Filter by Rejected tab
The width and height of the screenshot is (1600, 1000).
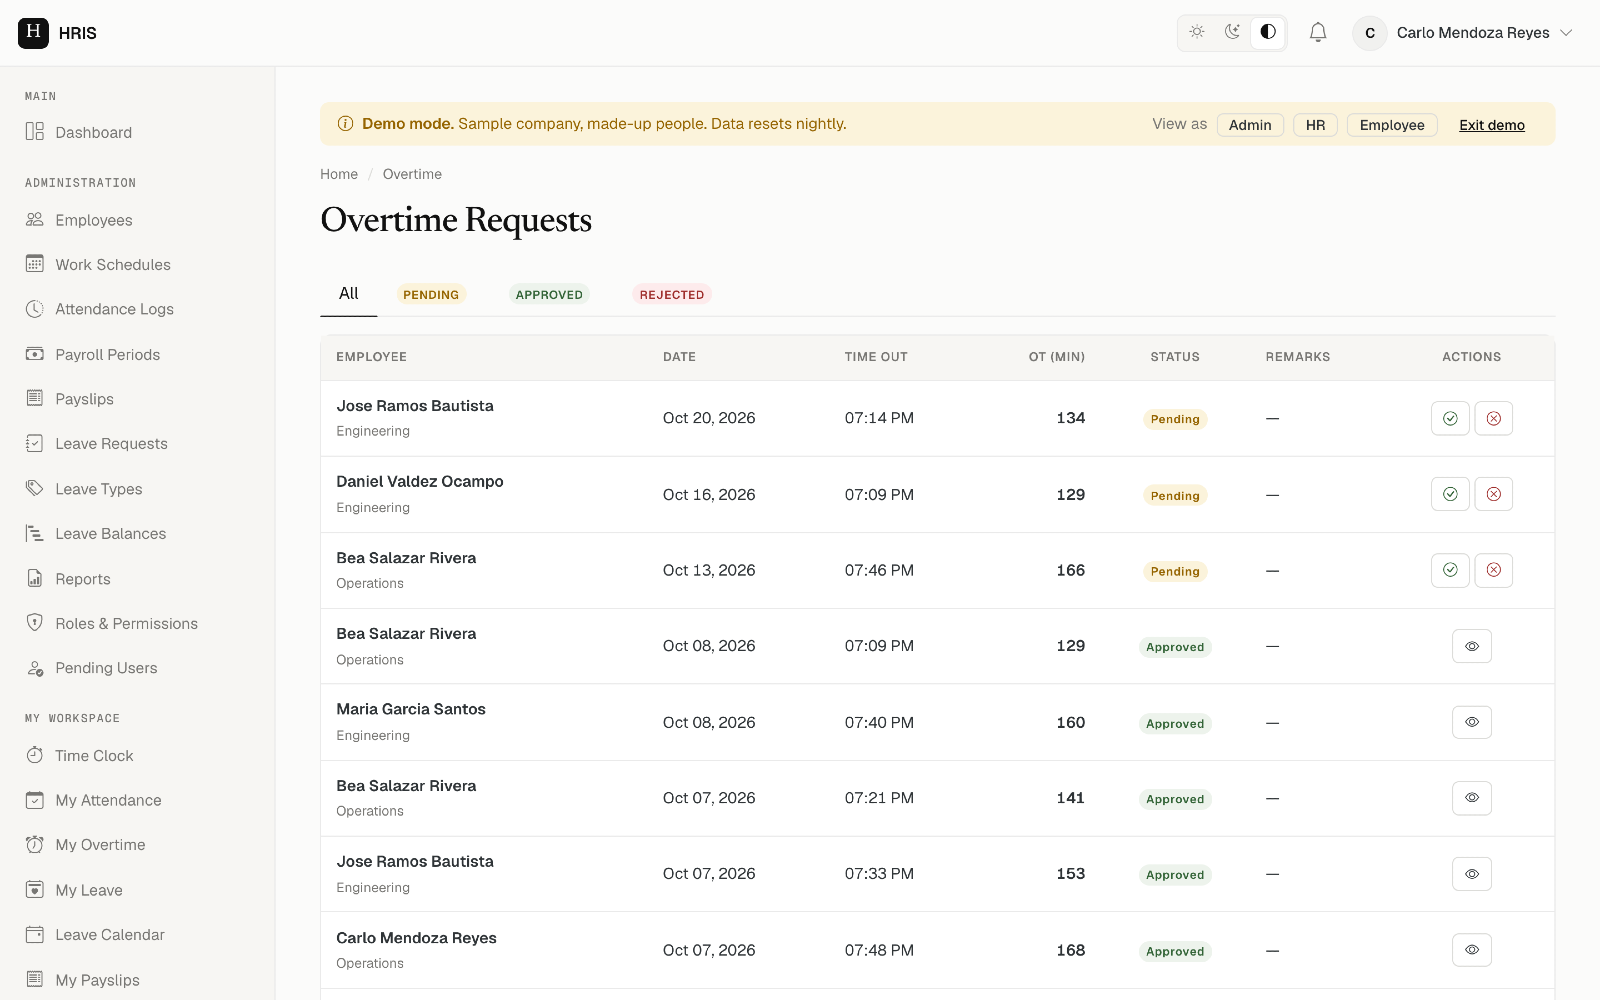point(672,295)
